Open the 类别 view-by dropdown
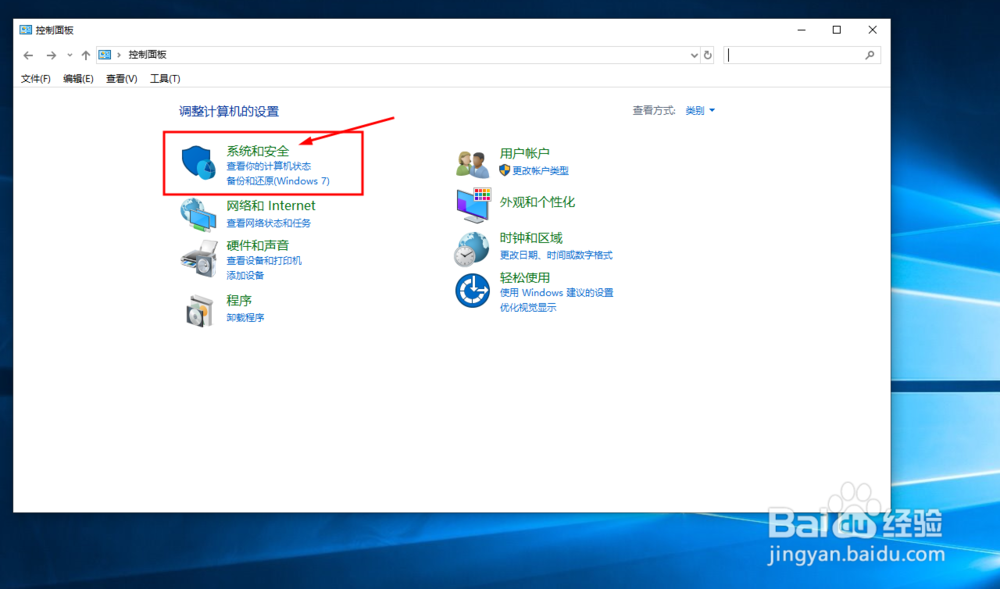 [700, 110]
